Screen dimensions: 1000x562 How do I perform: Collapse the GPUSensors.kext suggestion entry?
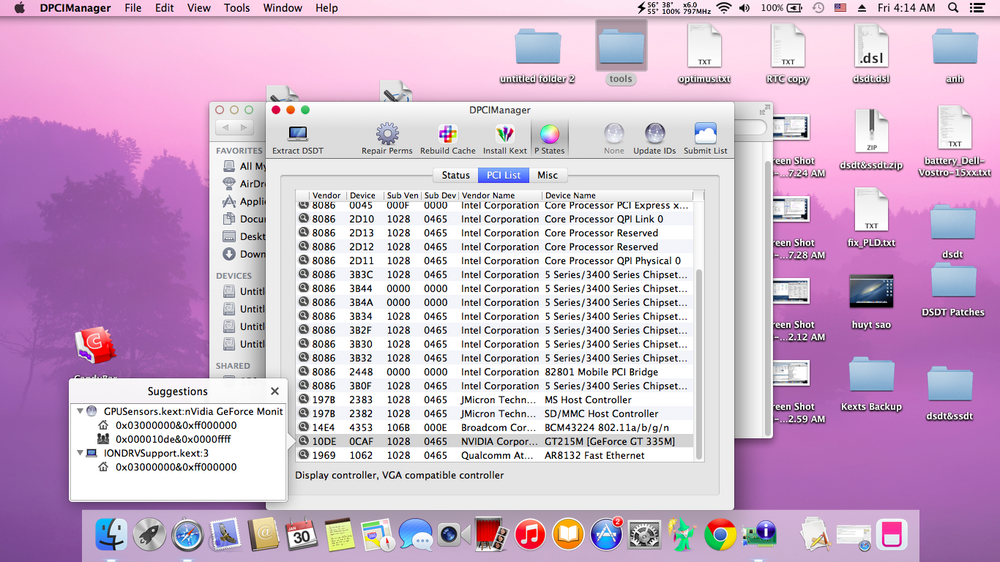(80, 411)
